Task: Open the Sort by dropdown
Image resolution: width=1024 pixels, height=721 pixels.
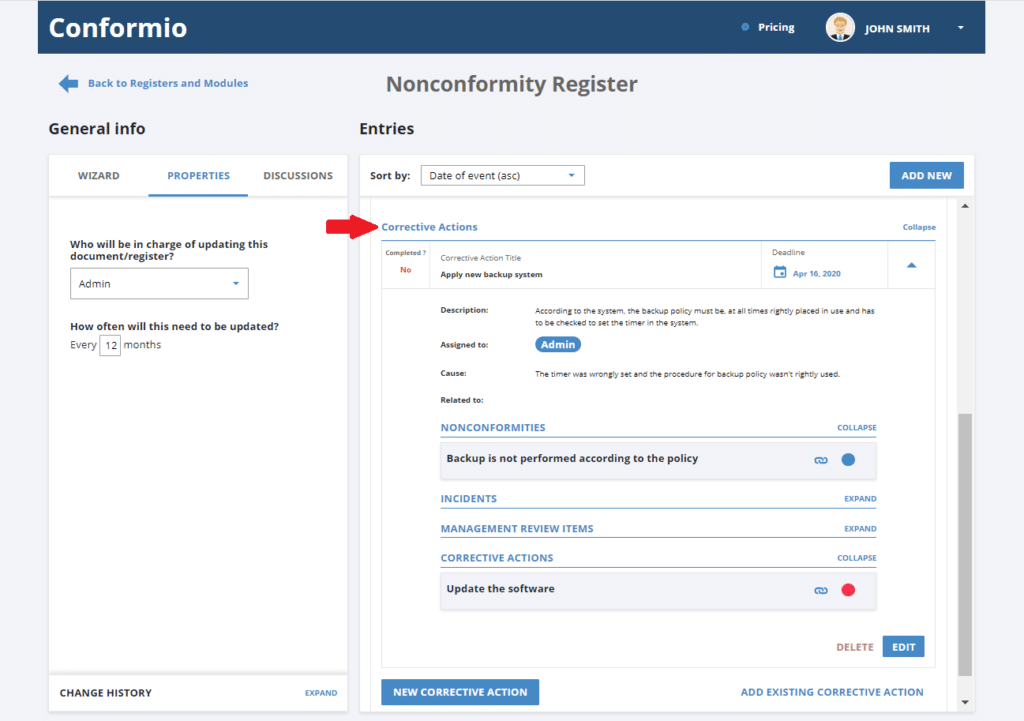Action: click(502, 174)
